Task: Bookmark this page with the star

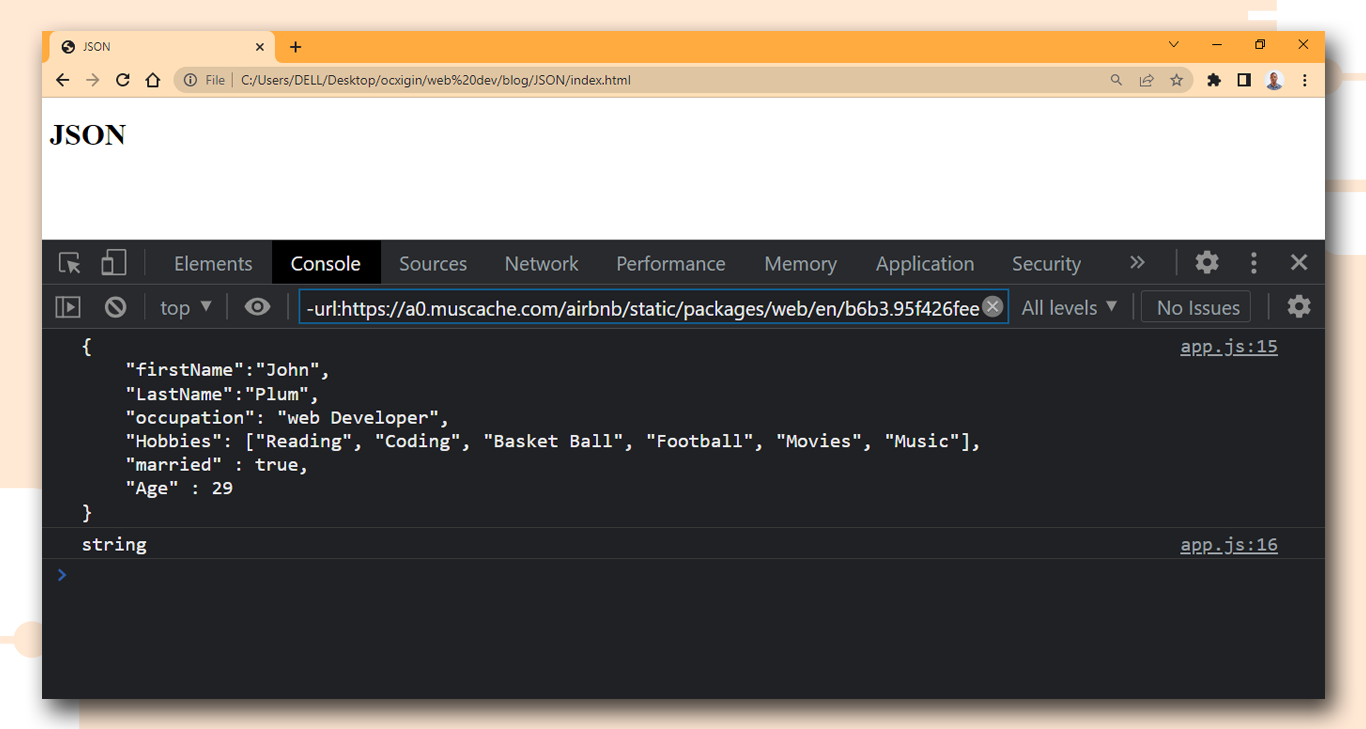Action: pos(1177,80)
